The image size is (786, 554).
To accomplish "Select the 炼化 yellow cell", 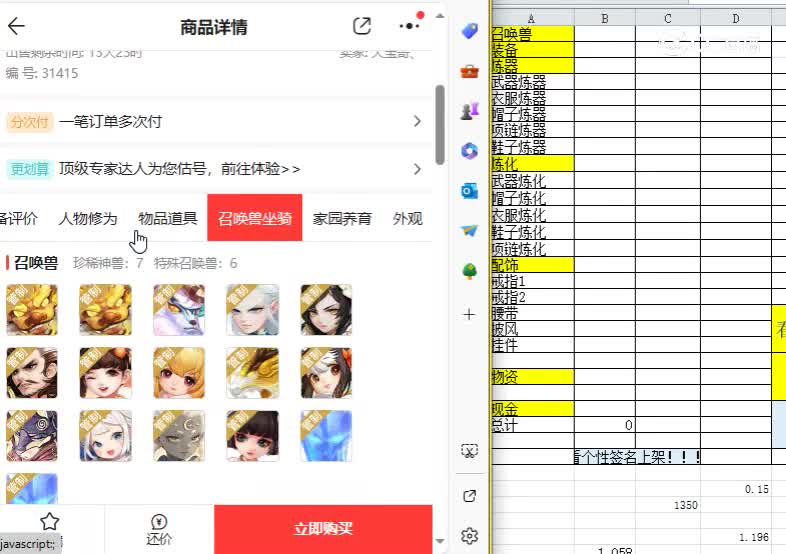I will coord(533,163).
